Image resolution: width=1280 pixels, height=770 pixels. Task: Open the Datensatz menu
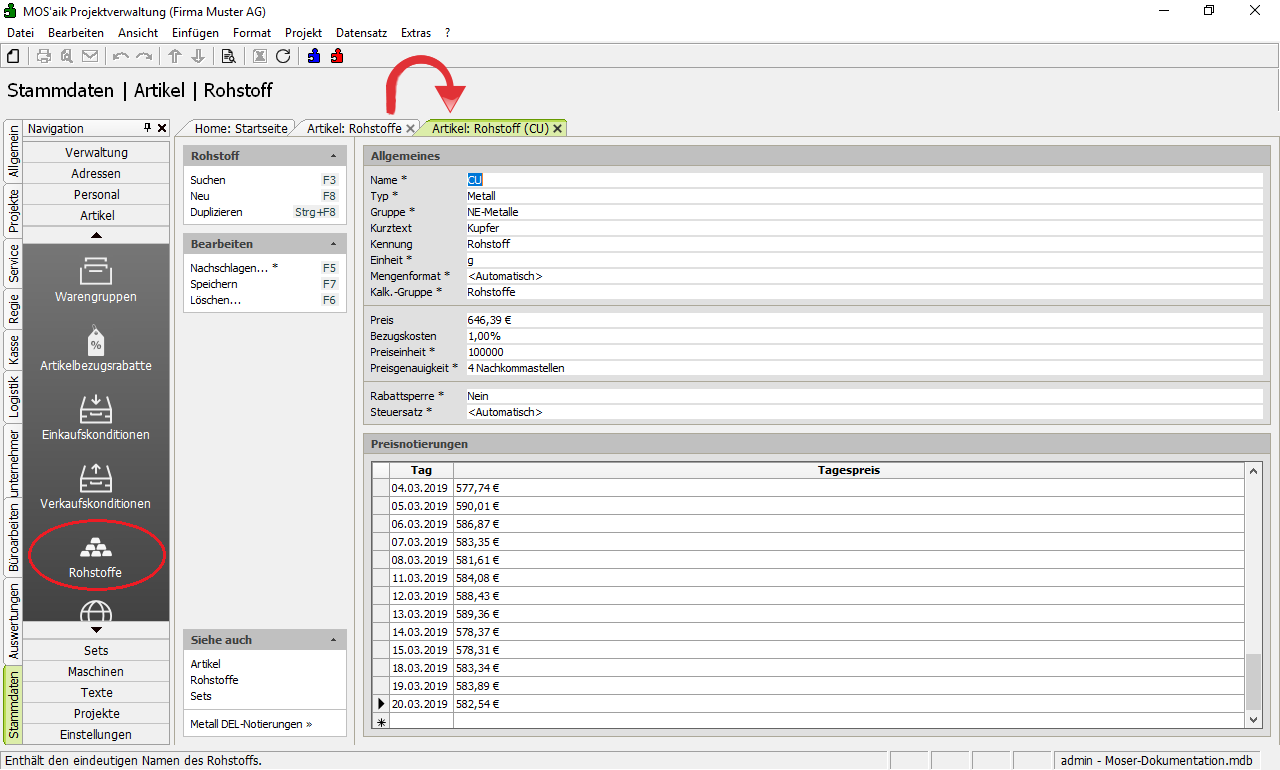click(x=361, y=33)
